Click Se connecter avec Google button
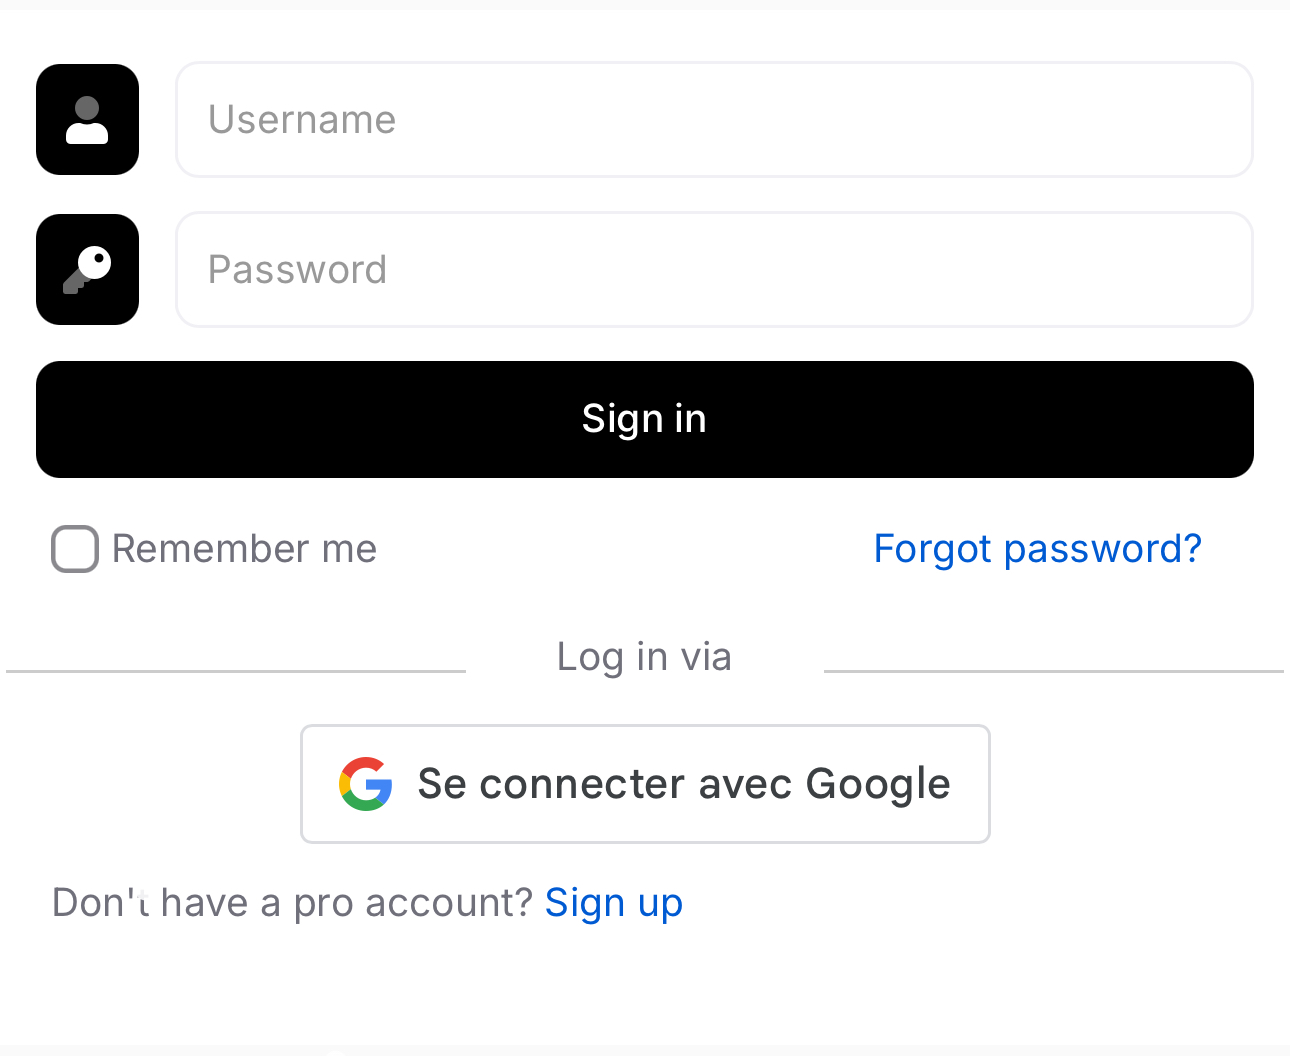Screen dimensions: 1290x1056 tap(645, 784)
